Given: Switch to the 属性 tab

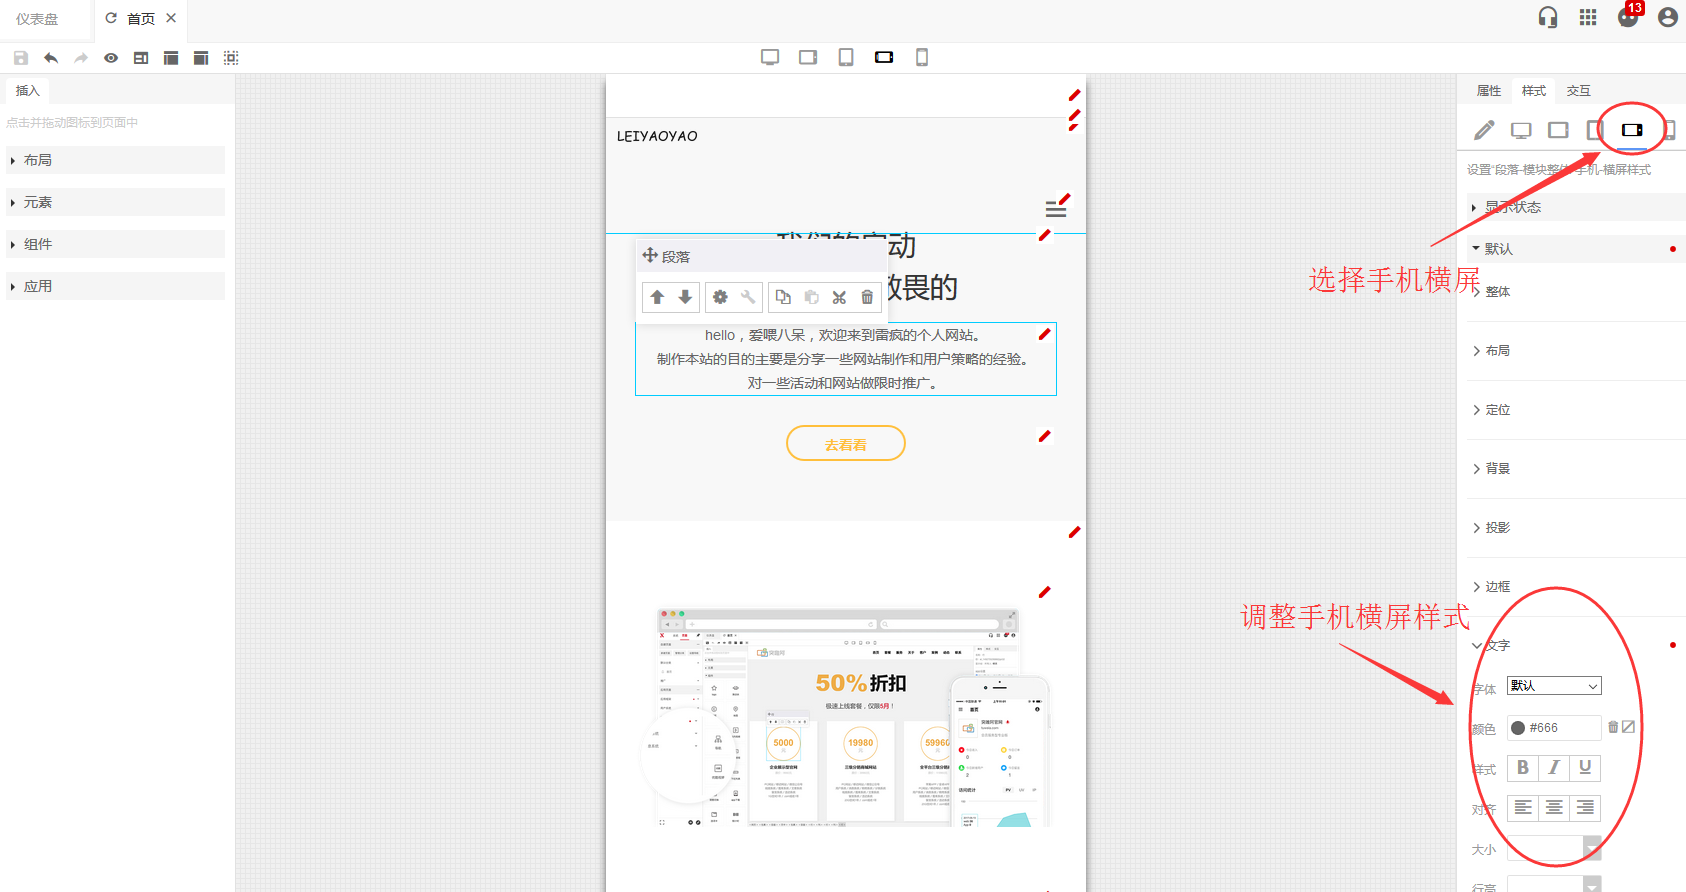Looking at the screenshot, I should coord(1488,91).
